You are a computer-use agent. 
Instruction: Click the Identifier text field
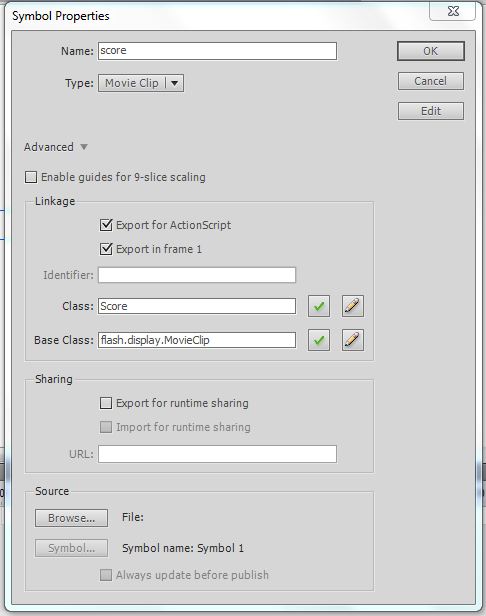[x=197, y=275]
